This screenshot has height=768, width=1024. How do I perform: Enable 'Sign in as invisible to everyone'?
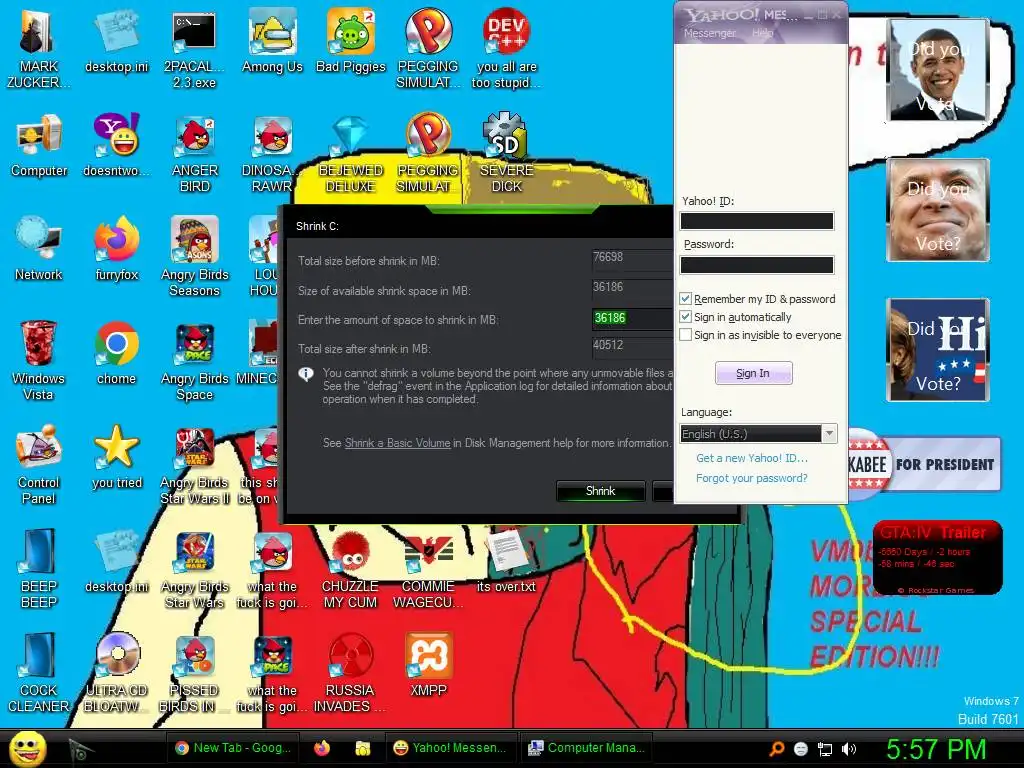pyautogui.click(x=685, y=335)
